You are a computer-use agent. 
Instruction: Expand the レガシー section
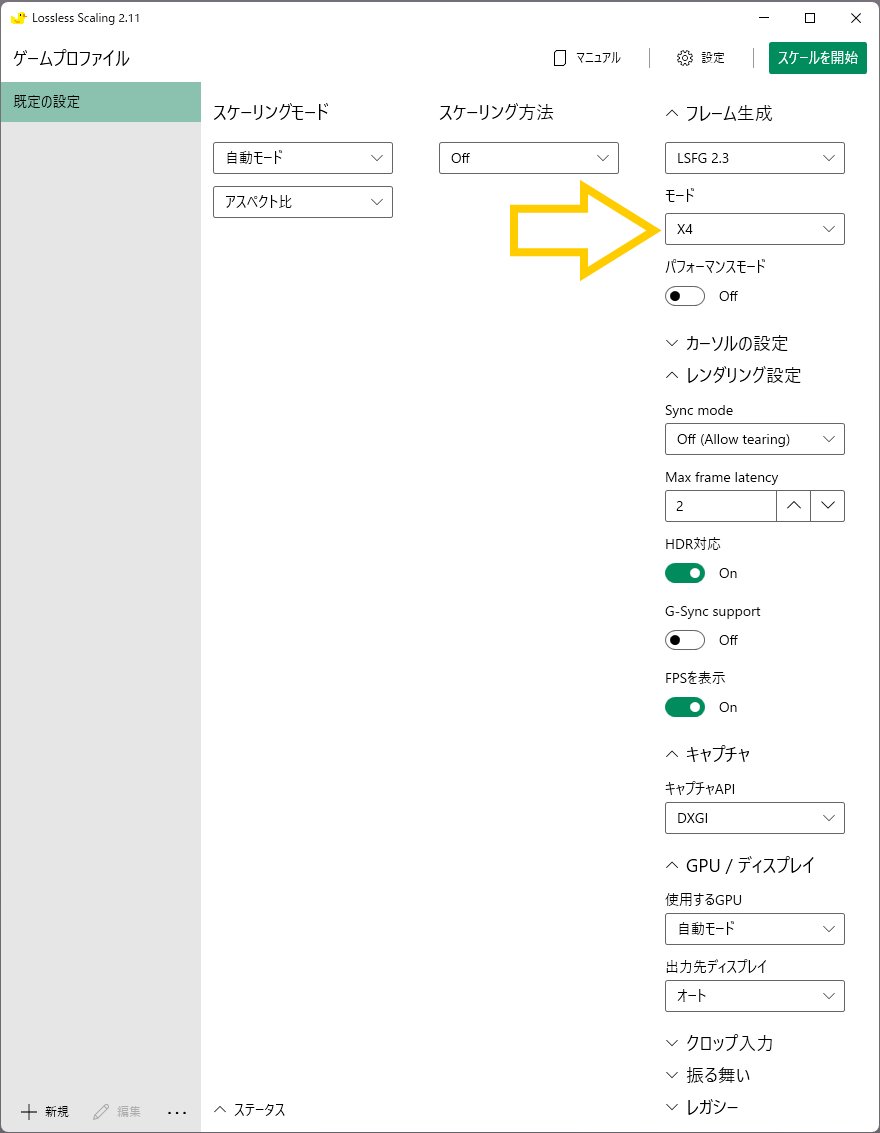click(702, 1107)
